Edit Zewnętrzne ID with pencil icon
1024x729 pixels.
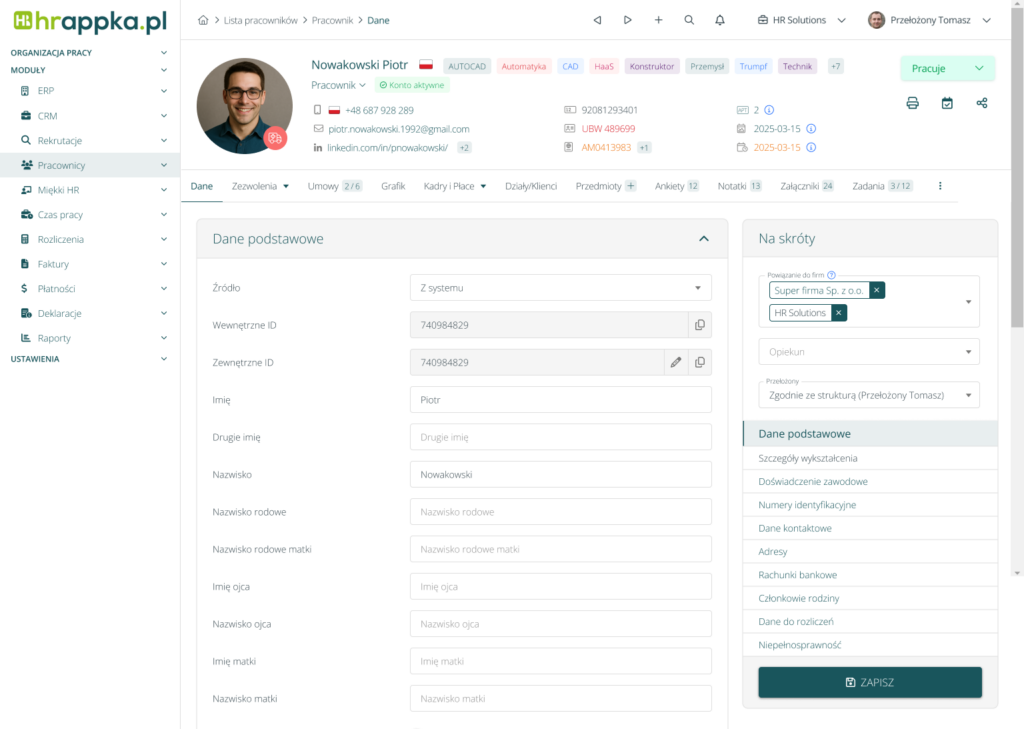(x=676, y=362)
